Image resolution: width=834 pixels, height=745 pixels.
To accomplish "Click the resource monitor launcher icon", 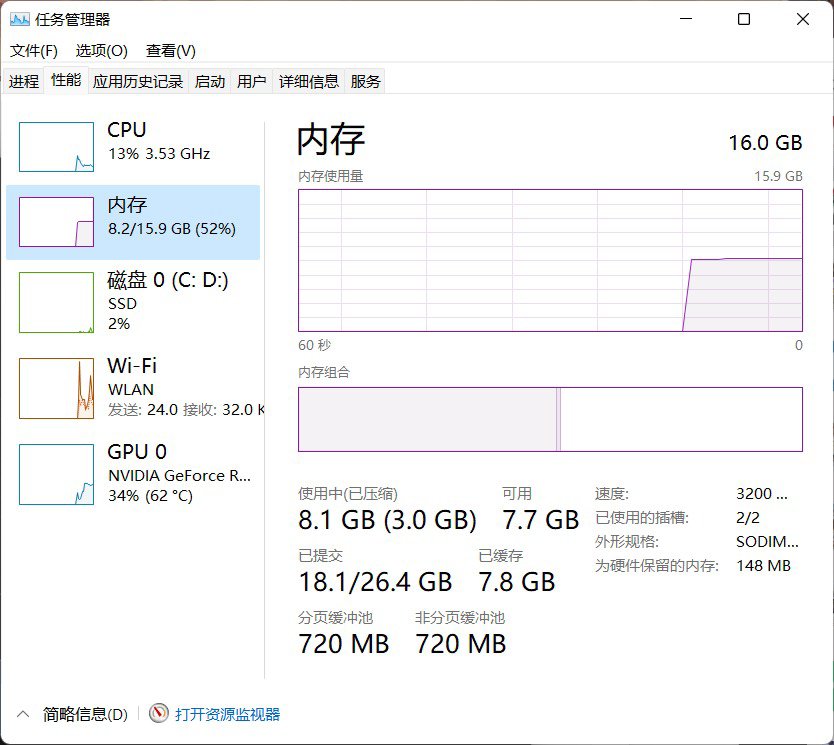I will point(159,714).
